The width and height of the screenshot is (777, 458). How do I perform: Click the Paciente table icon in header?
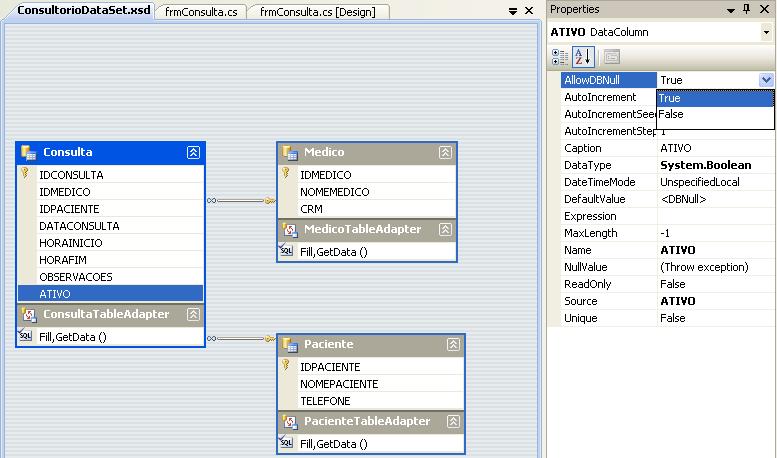[x=290, y=344]
